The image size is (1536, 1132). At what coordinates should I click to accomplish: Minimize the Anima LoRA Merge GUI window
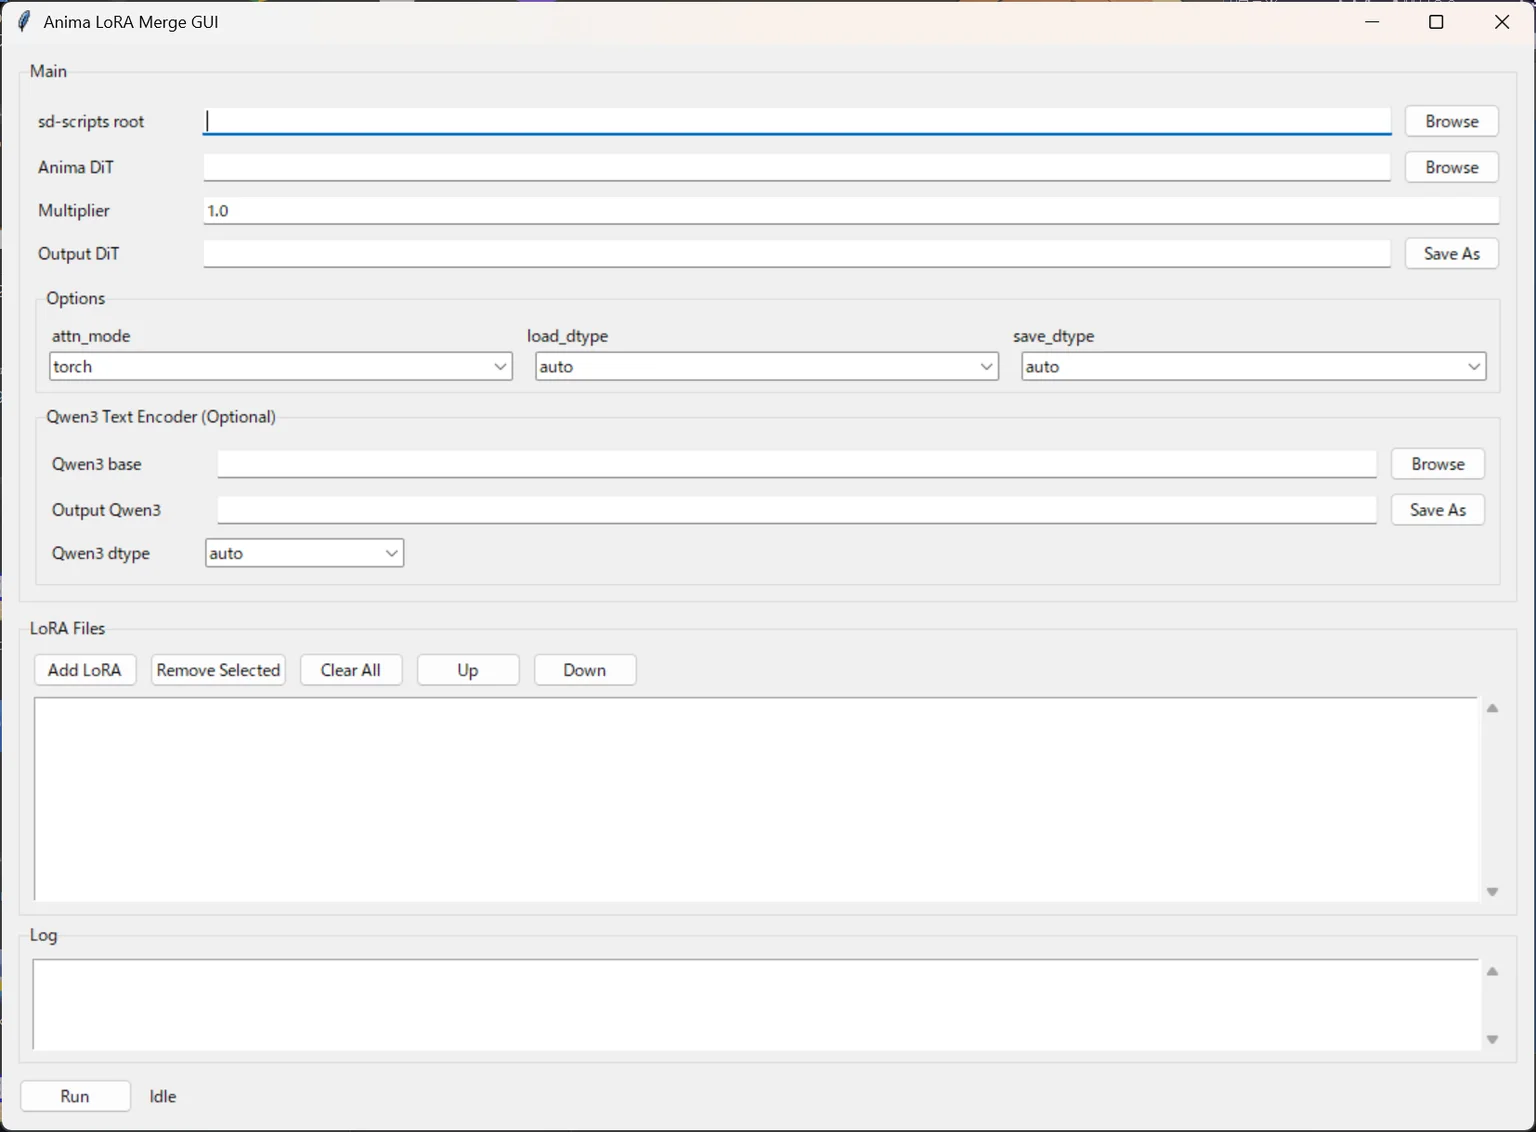point(1372,22)
